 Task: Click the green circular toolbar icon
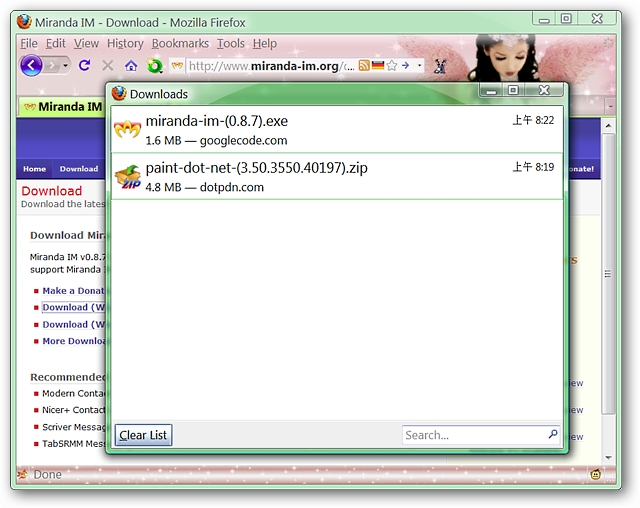(x=155, y=66)
